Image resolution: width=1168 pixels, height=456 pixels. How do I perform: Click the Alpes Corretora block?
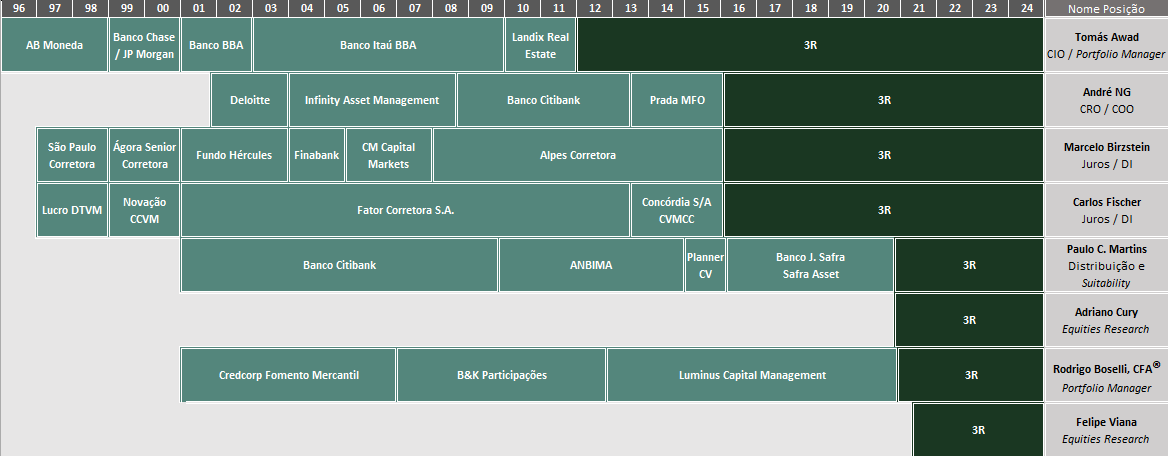(578, 155)
